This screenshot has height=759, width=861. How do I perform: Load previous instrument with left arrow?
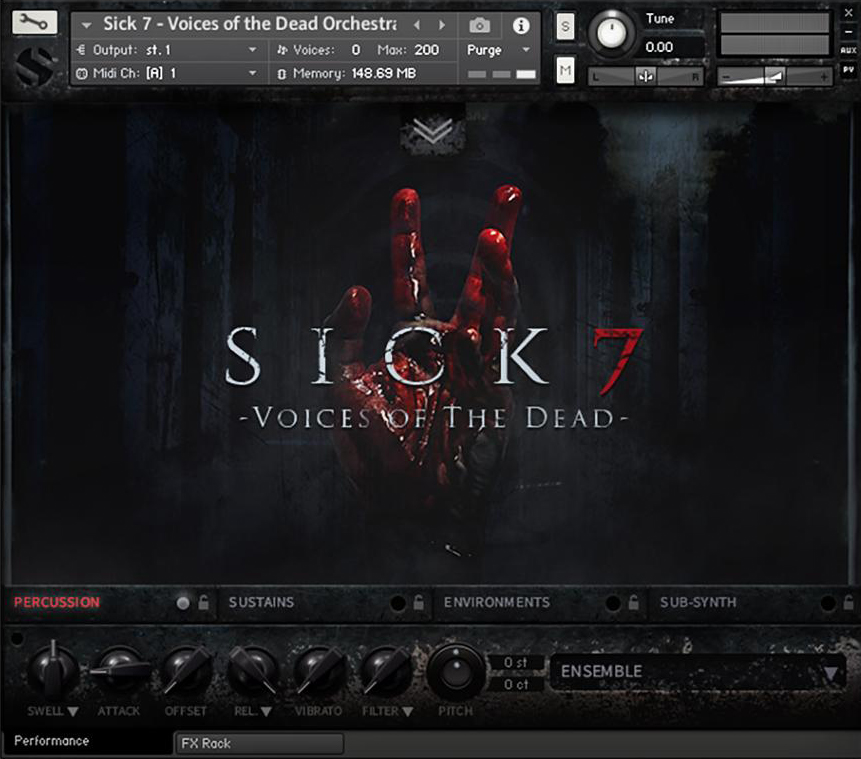[417, 24]
